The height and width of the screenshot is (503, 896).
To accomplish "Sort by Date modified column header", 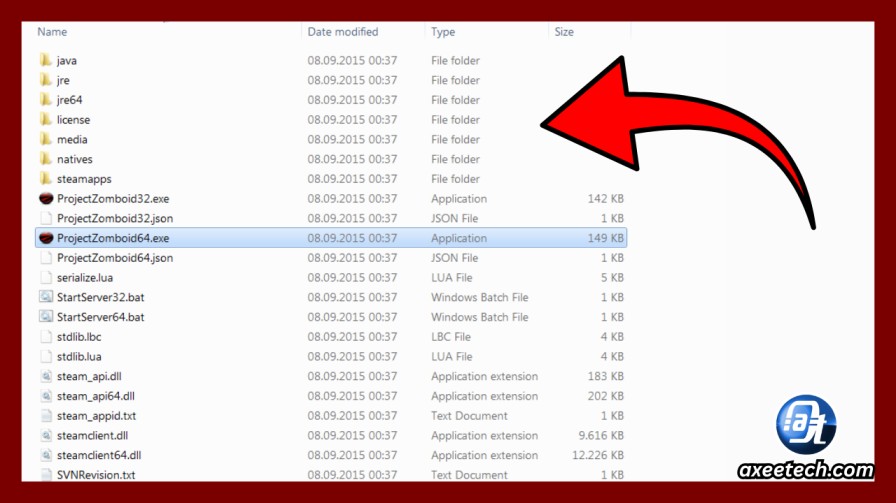I will tap(343, 32).
